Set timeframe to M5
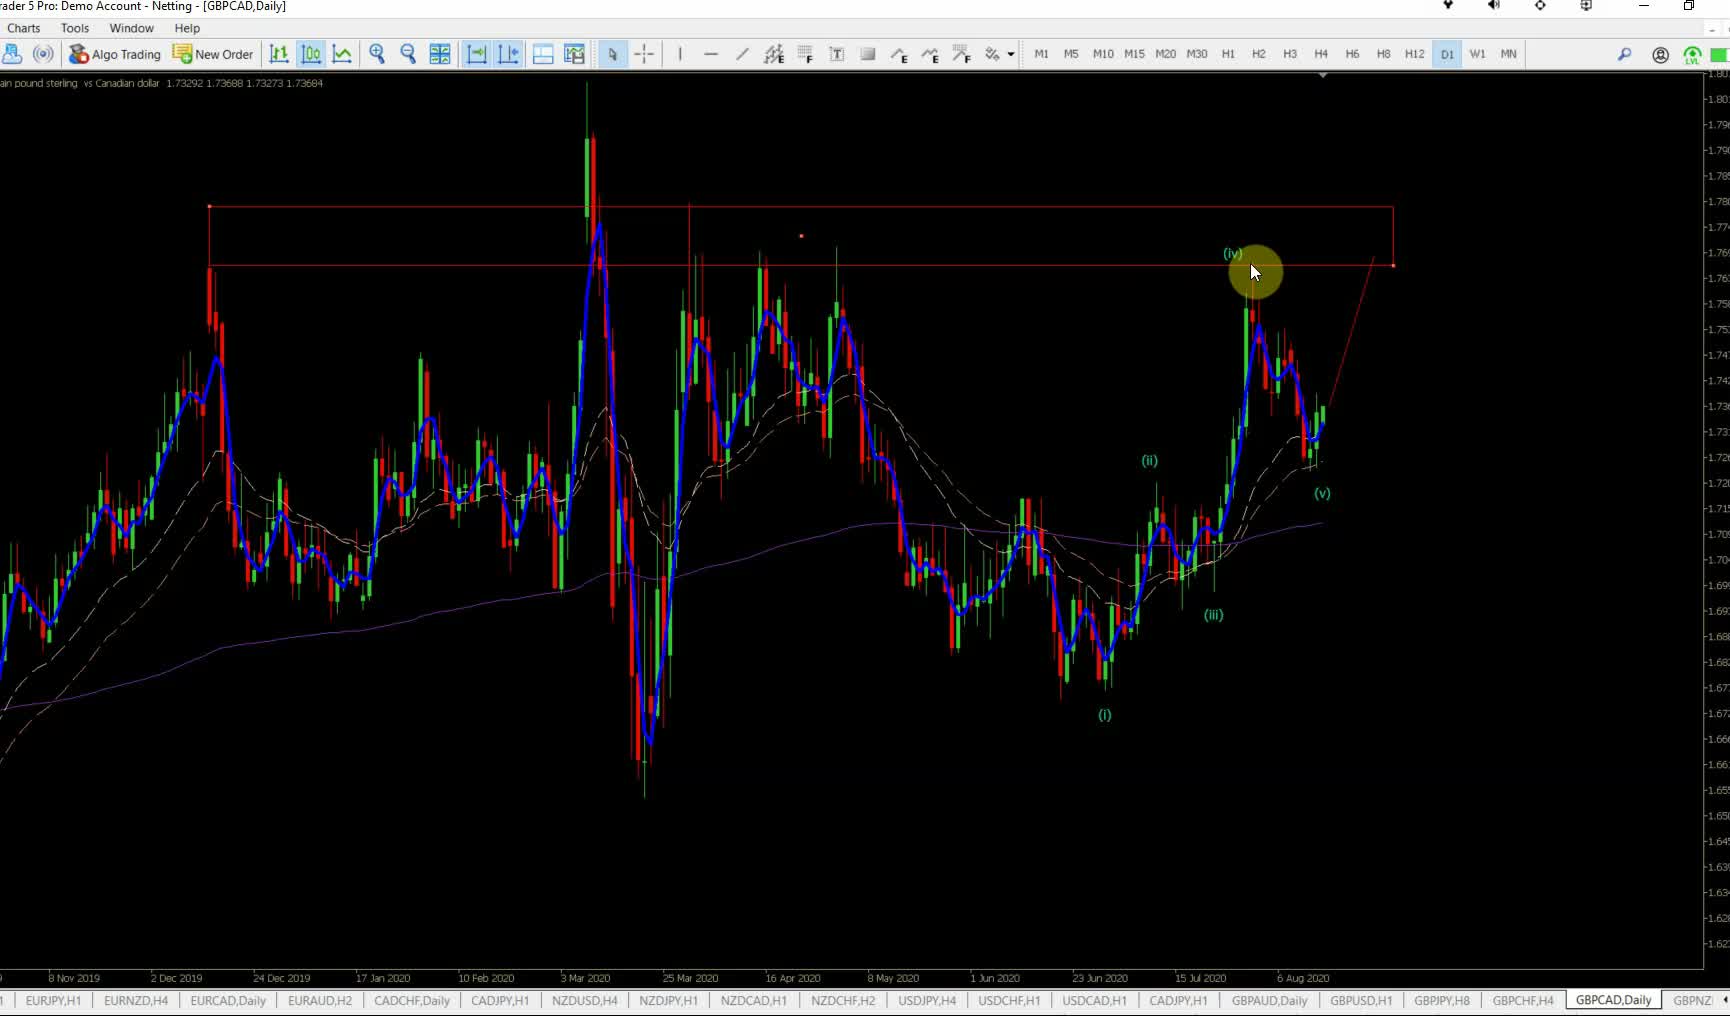Screen dimensions: 1730x1016 coord(1071,54)
